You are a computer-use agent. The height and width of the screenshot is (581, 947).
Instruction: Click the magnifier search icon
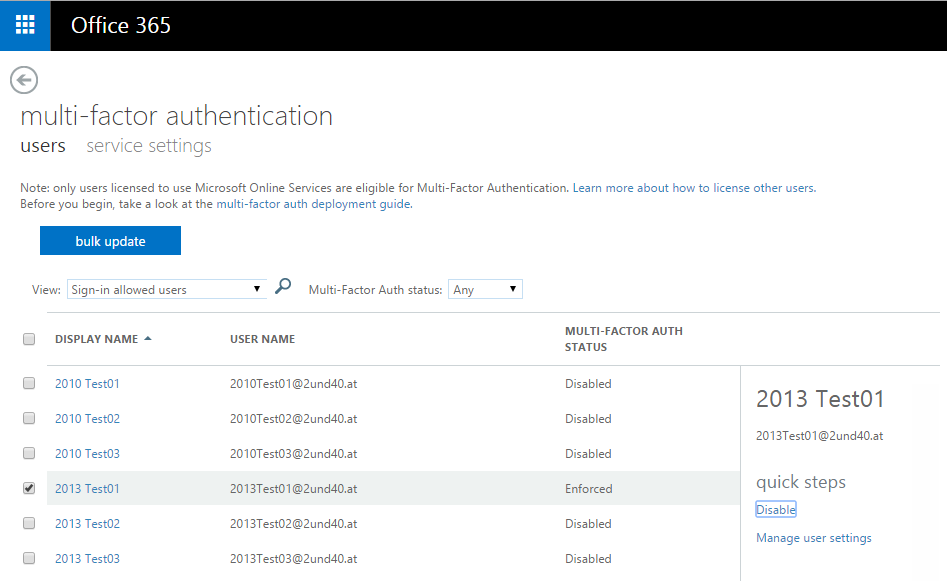(x=283, y=287)
